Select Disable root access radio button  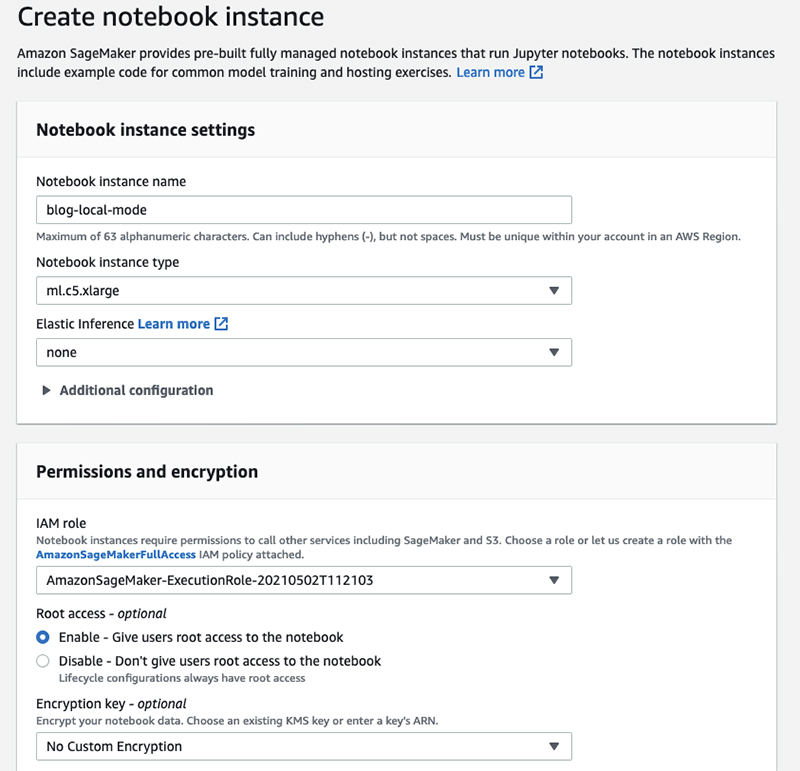pos(43,661)
